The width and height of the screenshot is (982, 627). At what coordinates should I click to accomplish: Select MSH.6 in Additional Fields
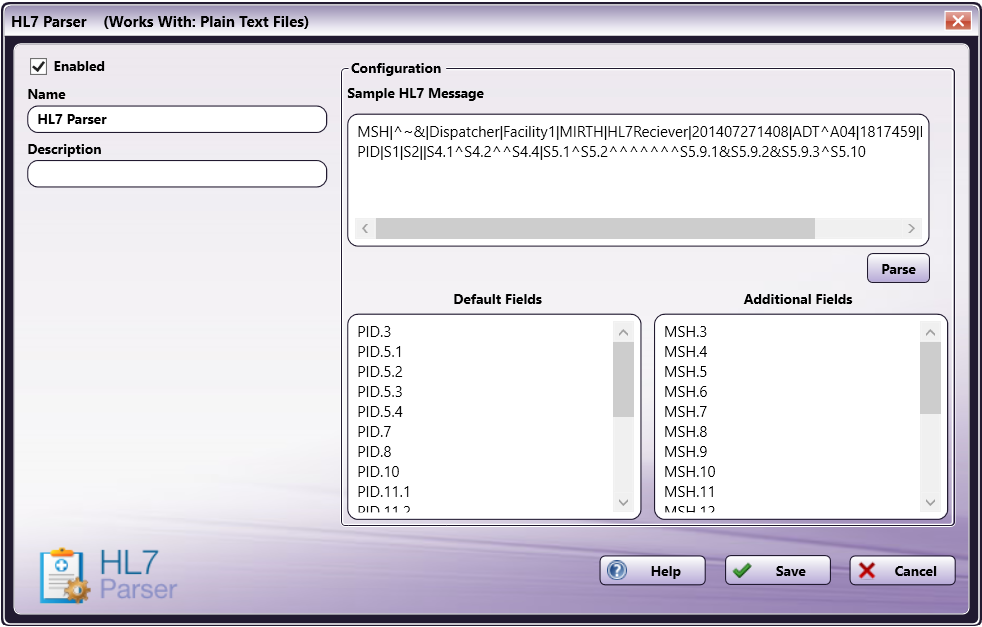click(685, 392)
